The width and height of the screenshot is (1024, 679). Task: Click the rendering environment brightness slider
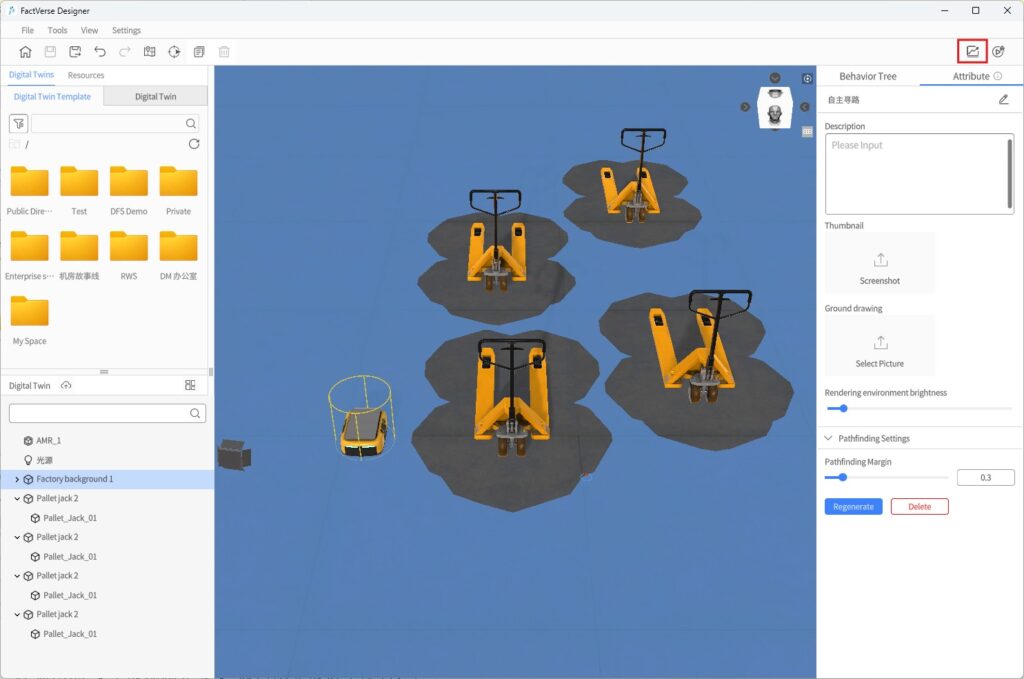tap(918, 408)
